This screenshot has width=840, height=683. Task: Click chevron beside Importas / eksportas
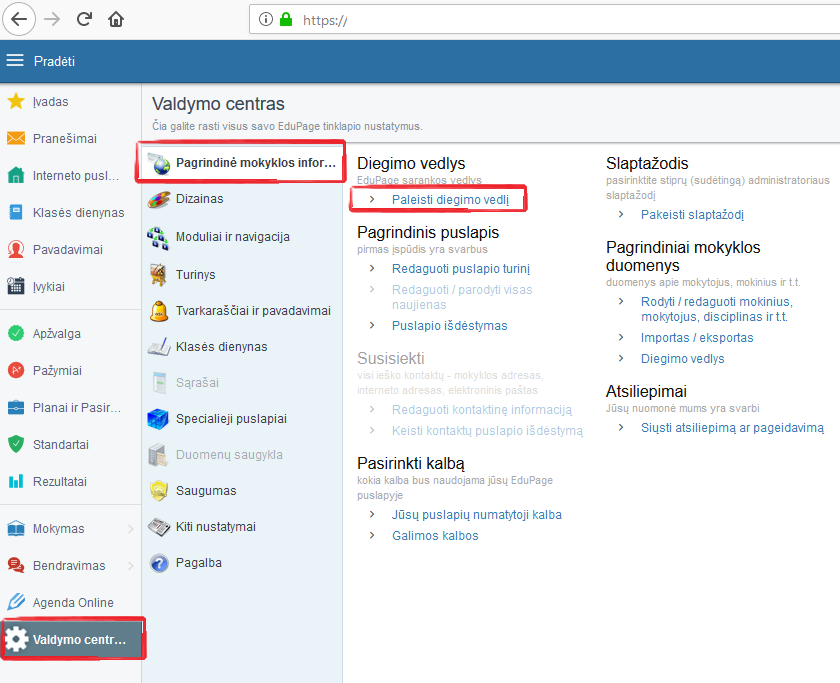(621, 337)
